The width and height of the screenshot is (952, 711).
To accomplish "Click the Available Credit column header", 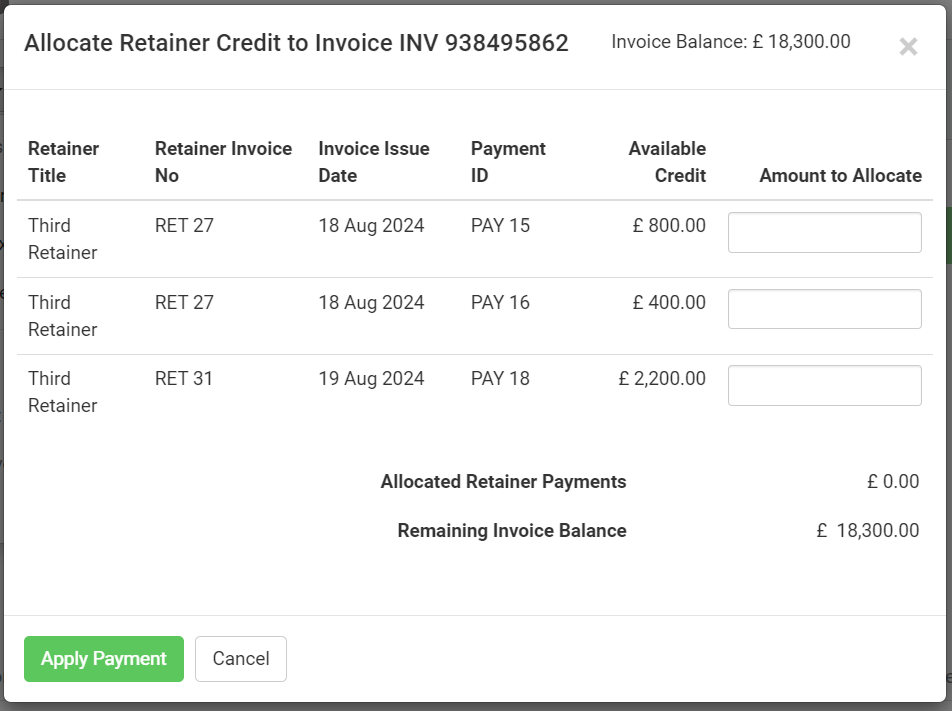I will [667, 162].
